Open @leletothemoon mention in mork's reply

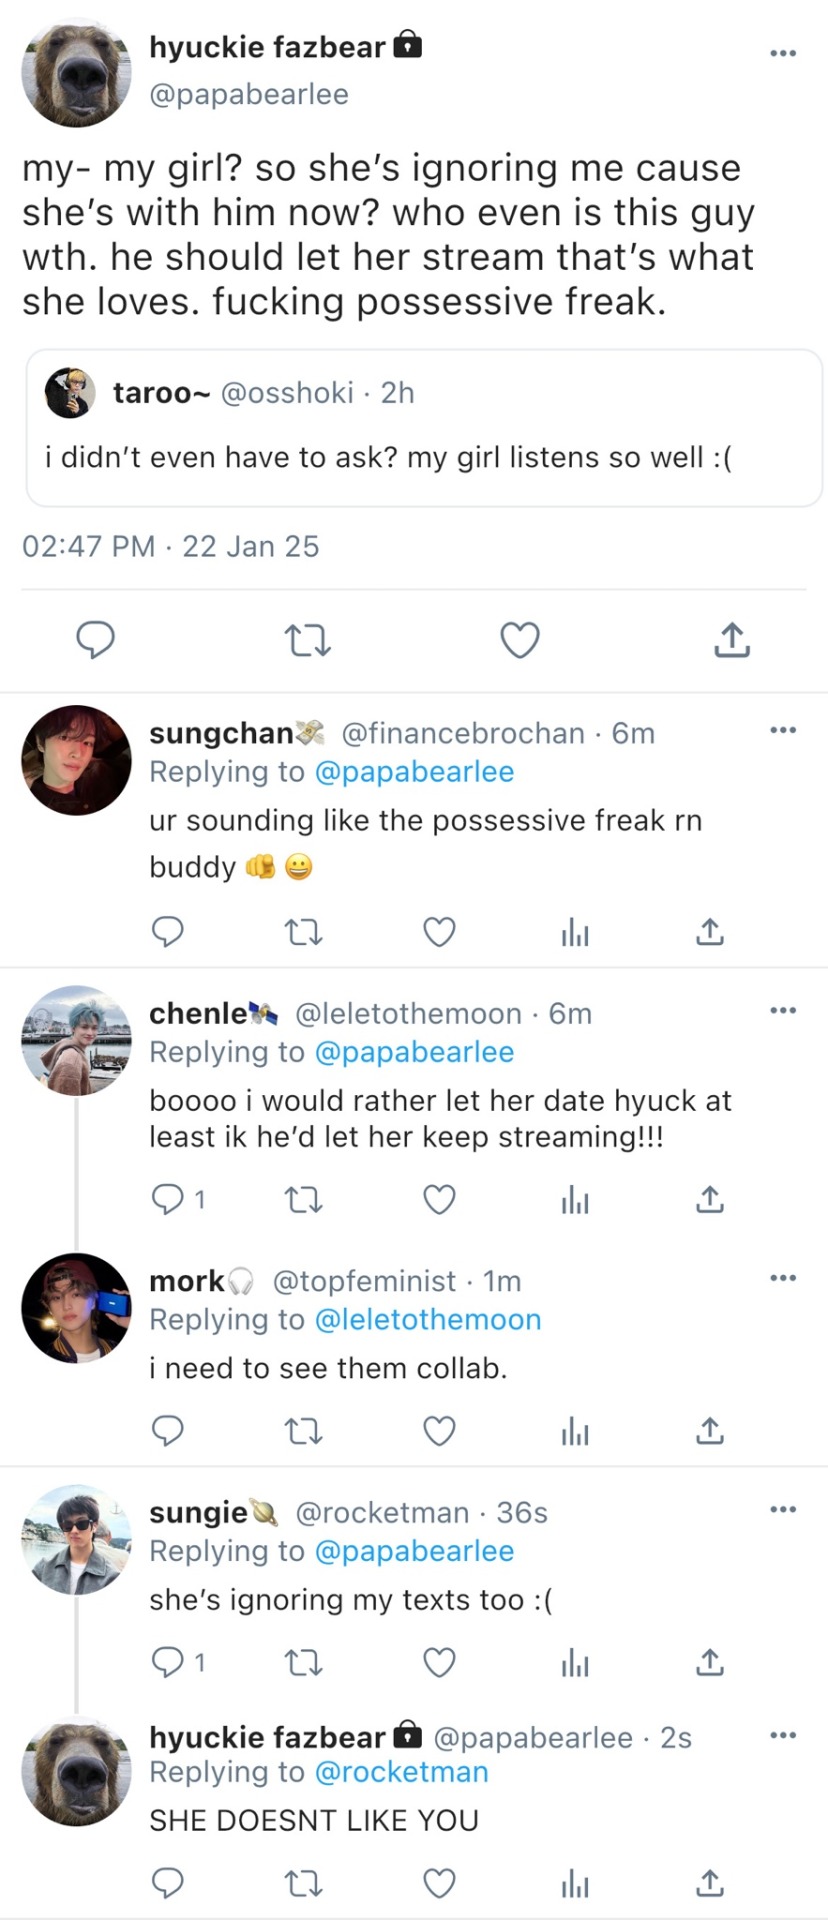click(x=427, y=1320)
